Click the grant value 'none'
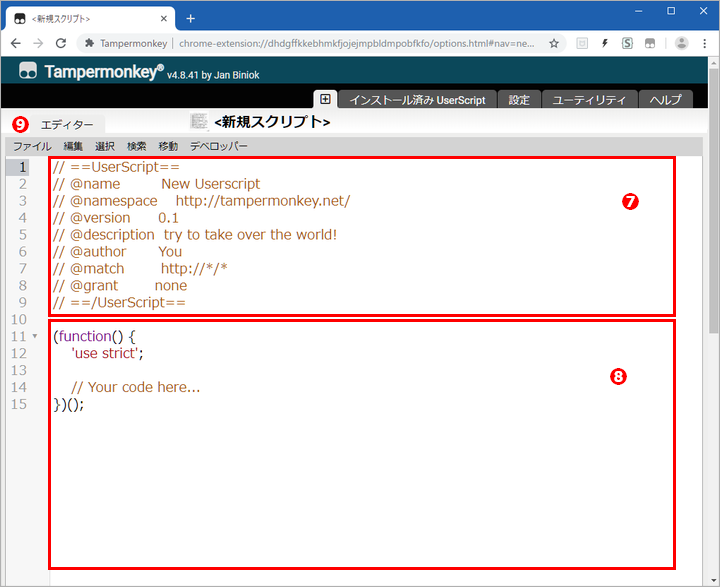720x587 pixels. 171,286
